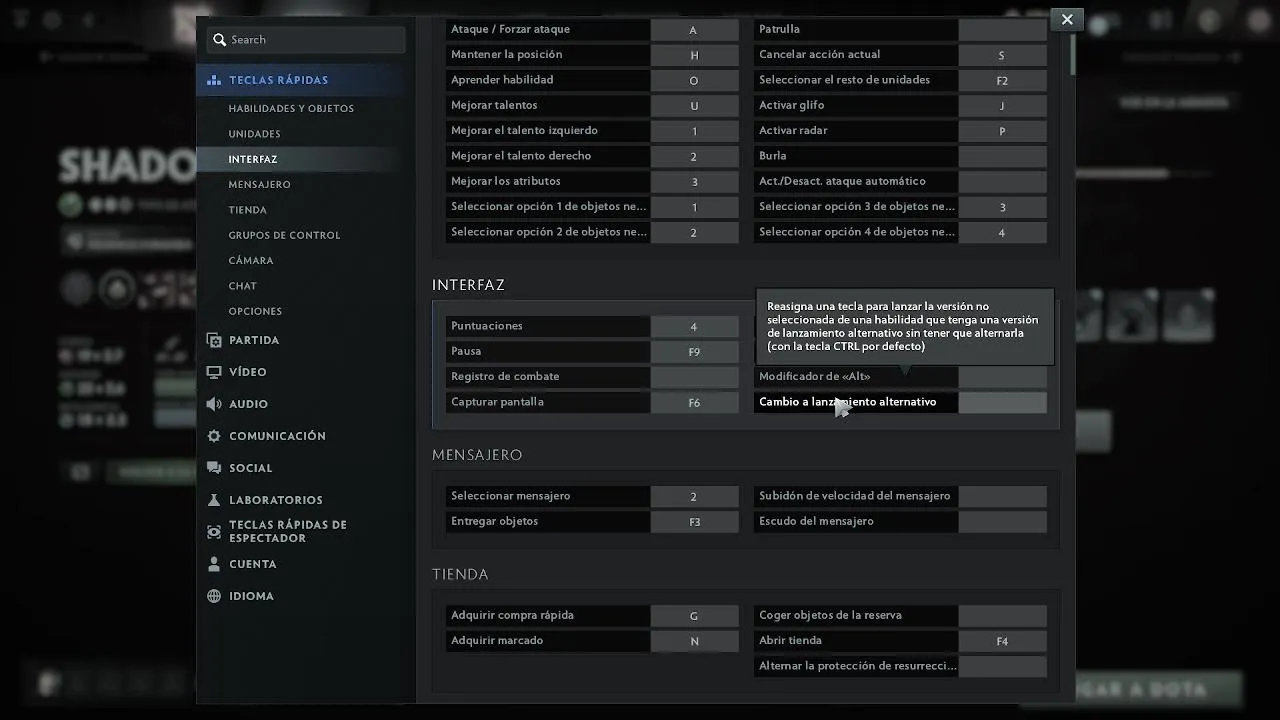Click the Teclas Rápidas keyboard icon
Screen dimensions: 1280x720
pyautogui.click(x=214, y=80)
